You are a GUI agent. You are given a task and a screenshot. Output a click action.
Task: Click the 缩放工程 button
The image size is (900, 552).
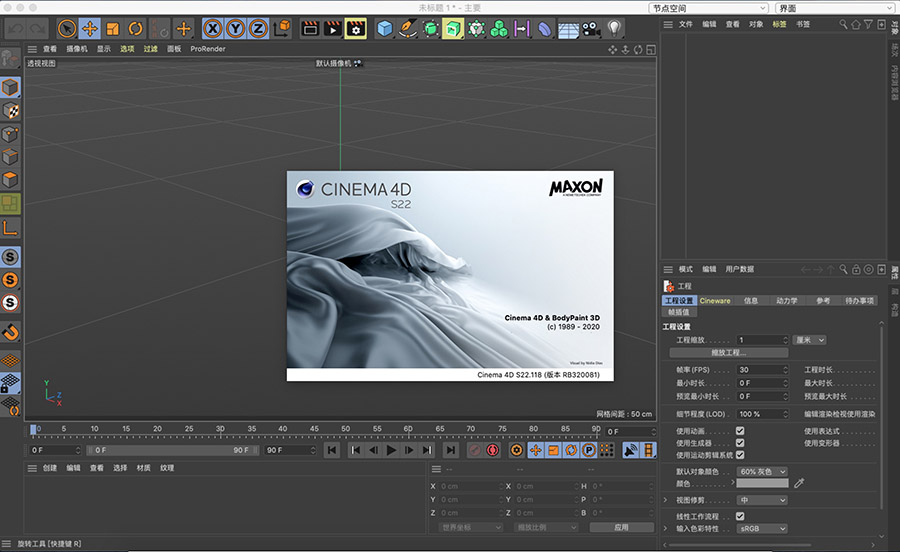tap(728, 352)
